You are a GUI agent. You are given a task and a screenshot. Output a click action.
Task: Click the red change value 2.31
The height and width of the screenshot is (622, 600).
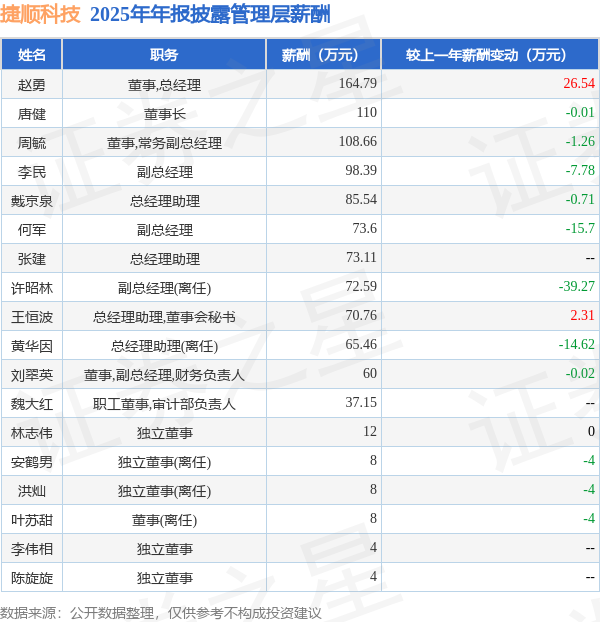click(x=583, y=315)
